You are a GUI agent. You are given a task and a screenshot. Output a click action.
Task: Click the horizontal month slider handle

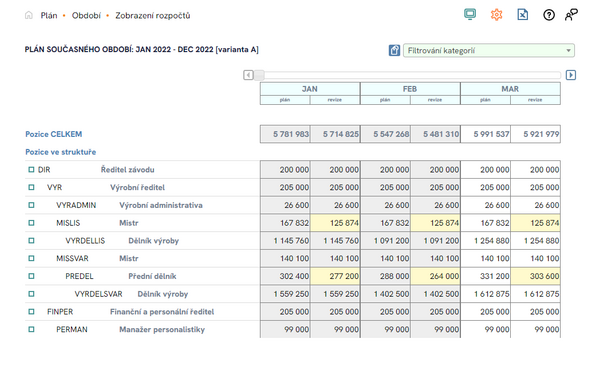[x=259, y=75]
